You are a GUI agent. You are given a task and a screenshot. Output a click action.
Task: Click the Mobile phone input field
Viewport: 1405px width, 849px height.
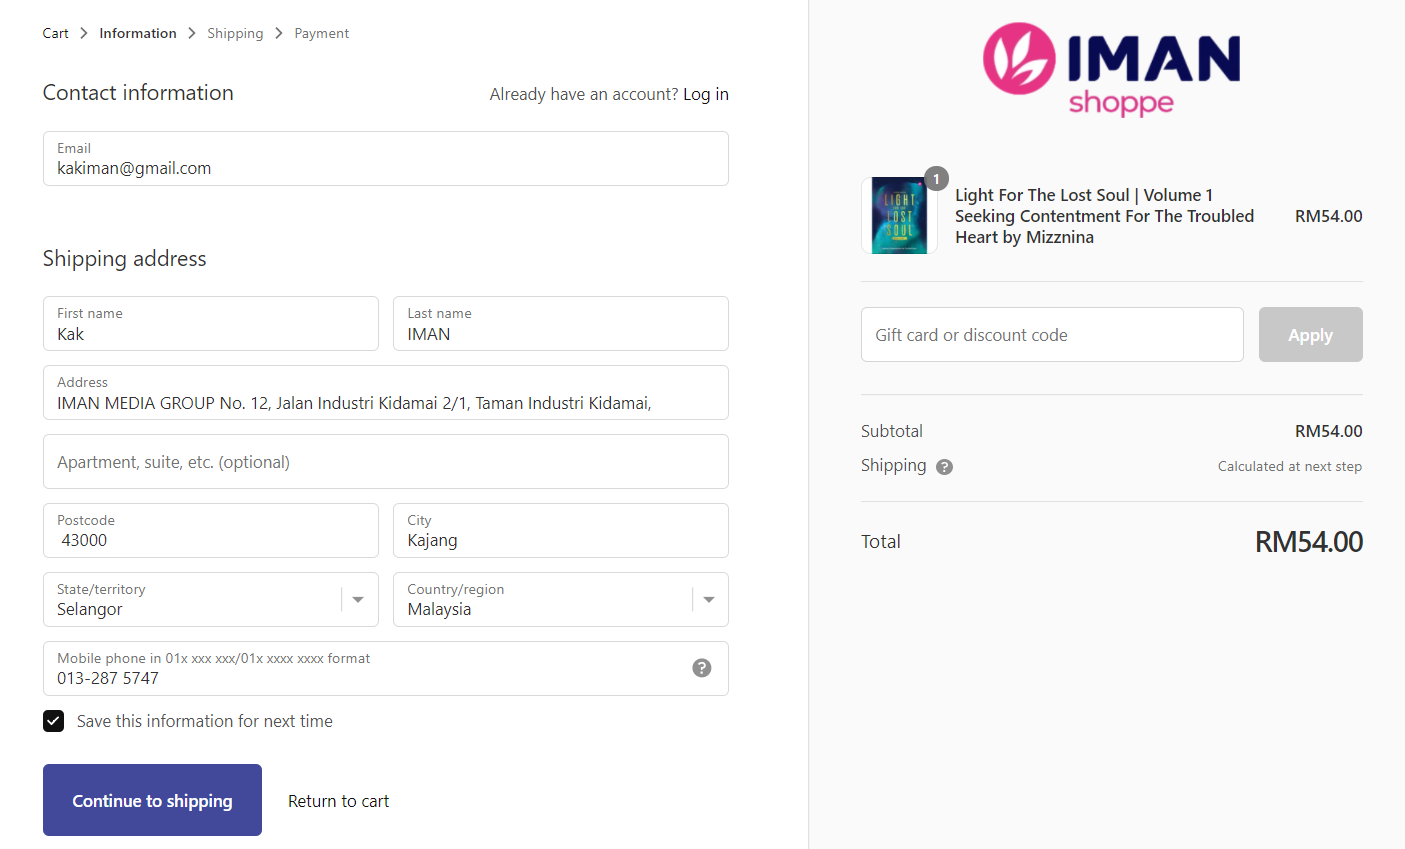coord(386,669)
